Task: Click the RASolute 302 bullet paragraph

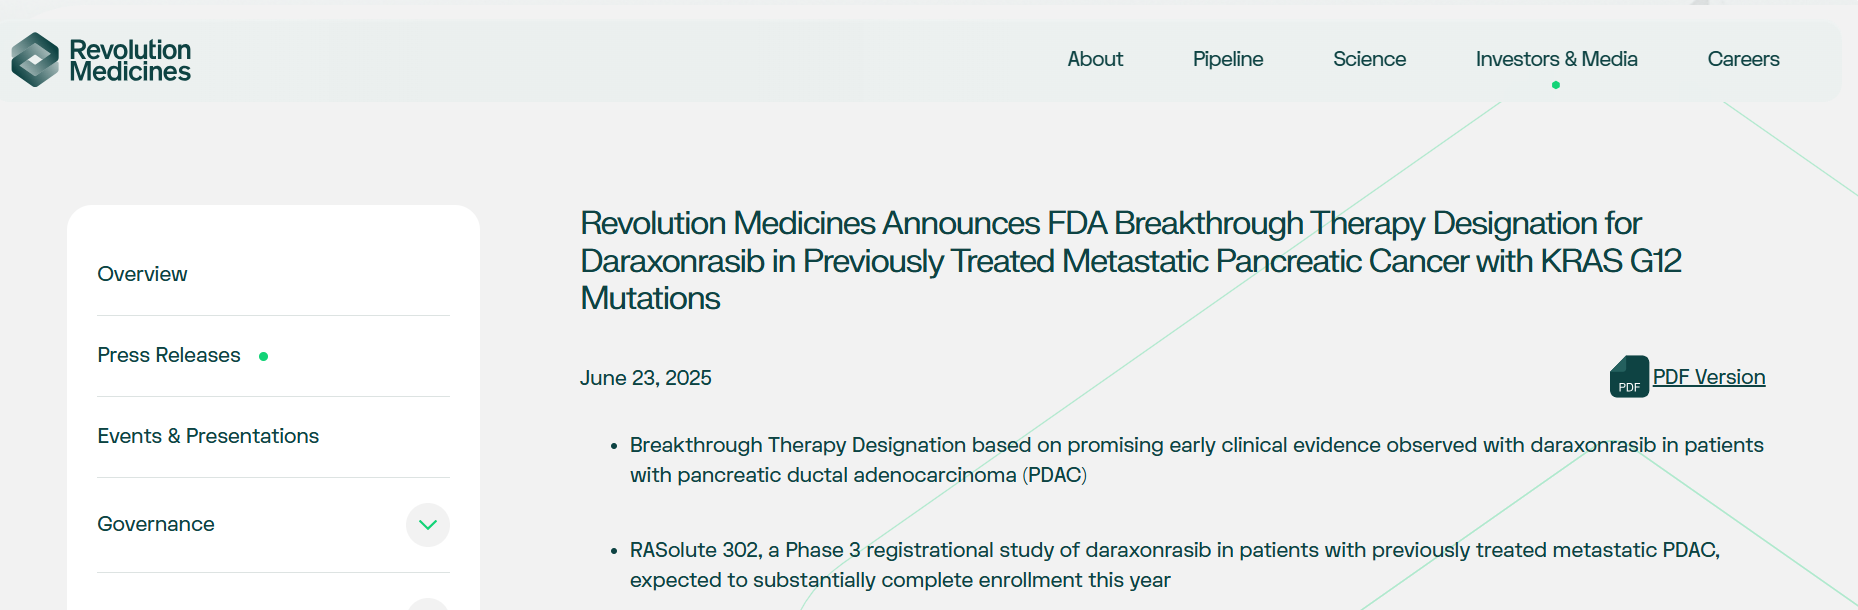Action: click(1175, 565)
